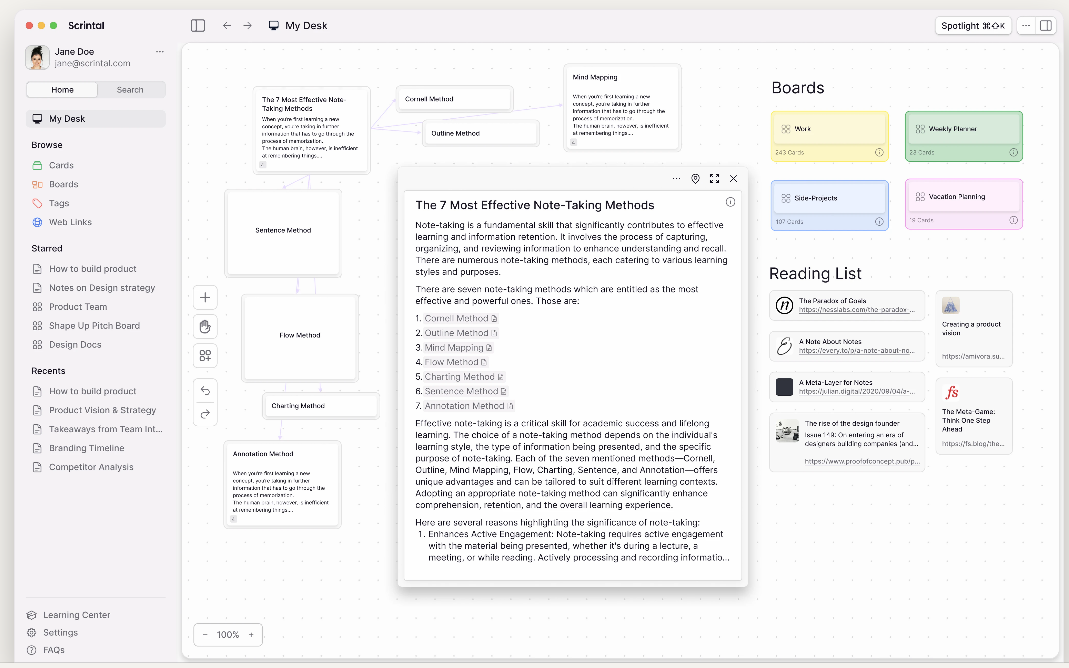The width and height of the screenshot is (1069, 668).
Task: Open the top-right more options menu
Action: point(1026,25)
